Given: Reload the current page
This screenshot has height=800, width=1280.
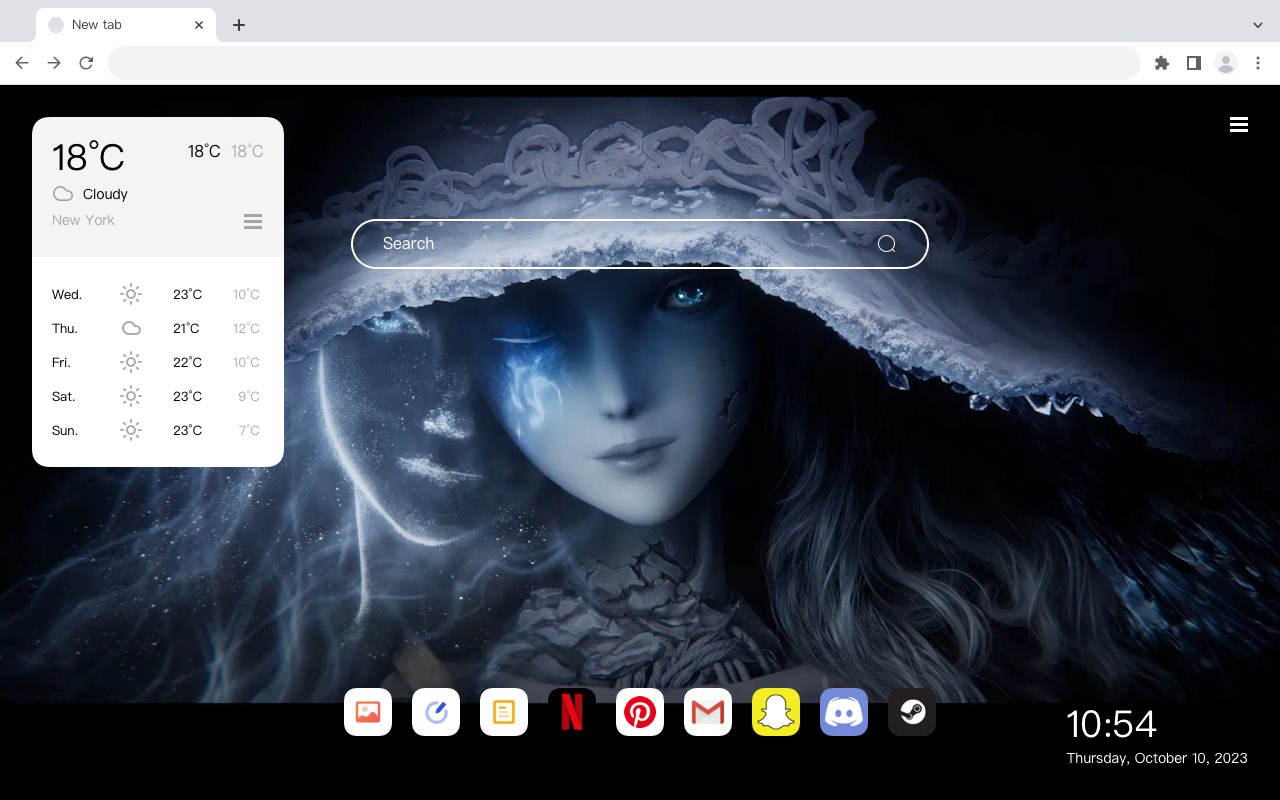Looking at the screenshot, I should coord(86,63).
